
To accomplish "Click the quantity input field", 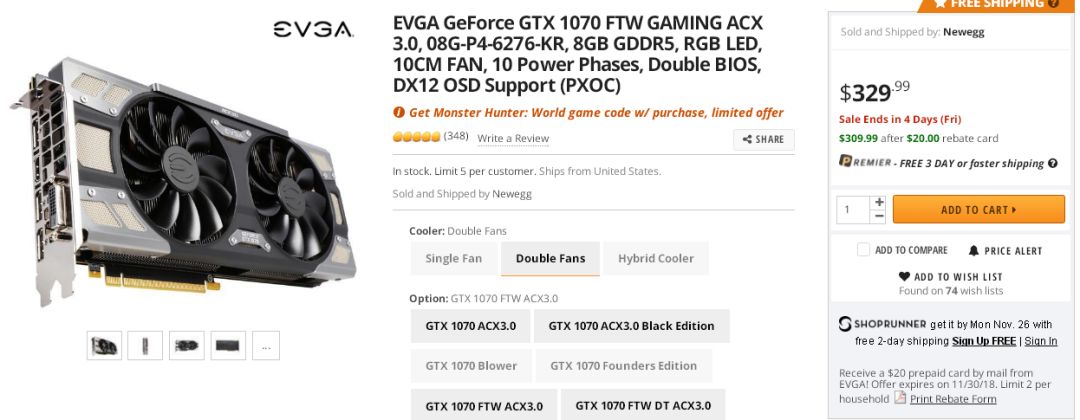I will tap(854, 209).
